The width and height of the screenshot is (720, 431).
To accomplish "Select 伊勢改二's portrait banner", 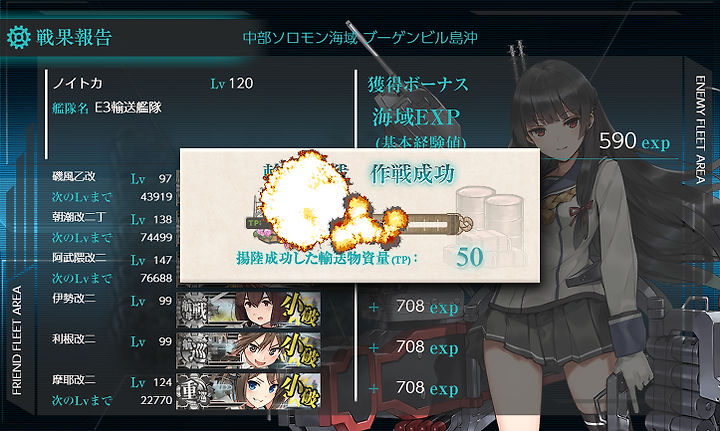I will [248, 310].
